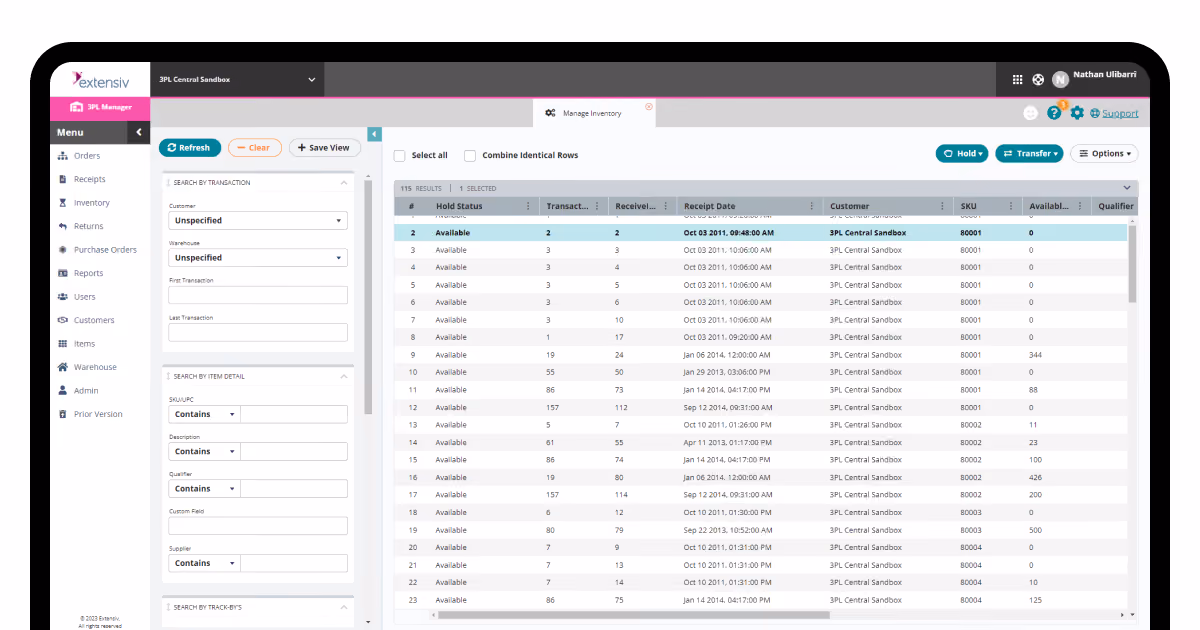Click Sep 22 2013, 10:52:00 AM cell
The image size is (1200, 630).
click(727, 530)
